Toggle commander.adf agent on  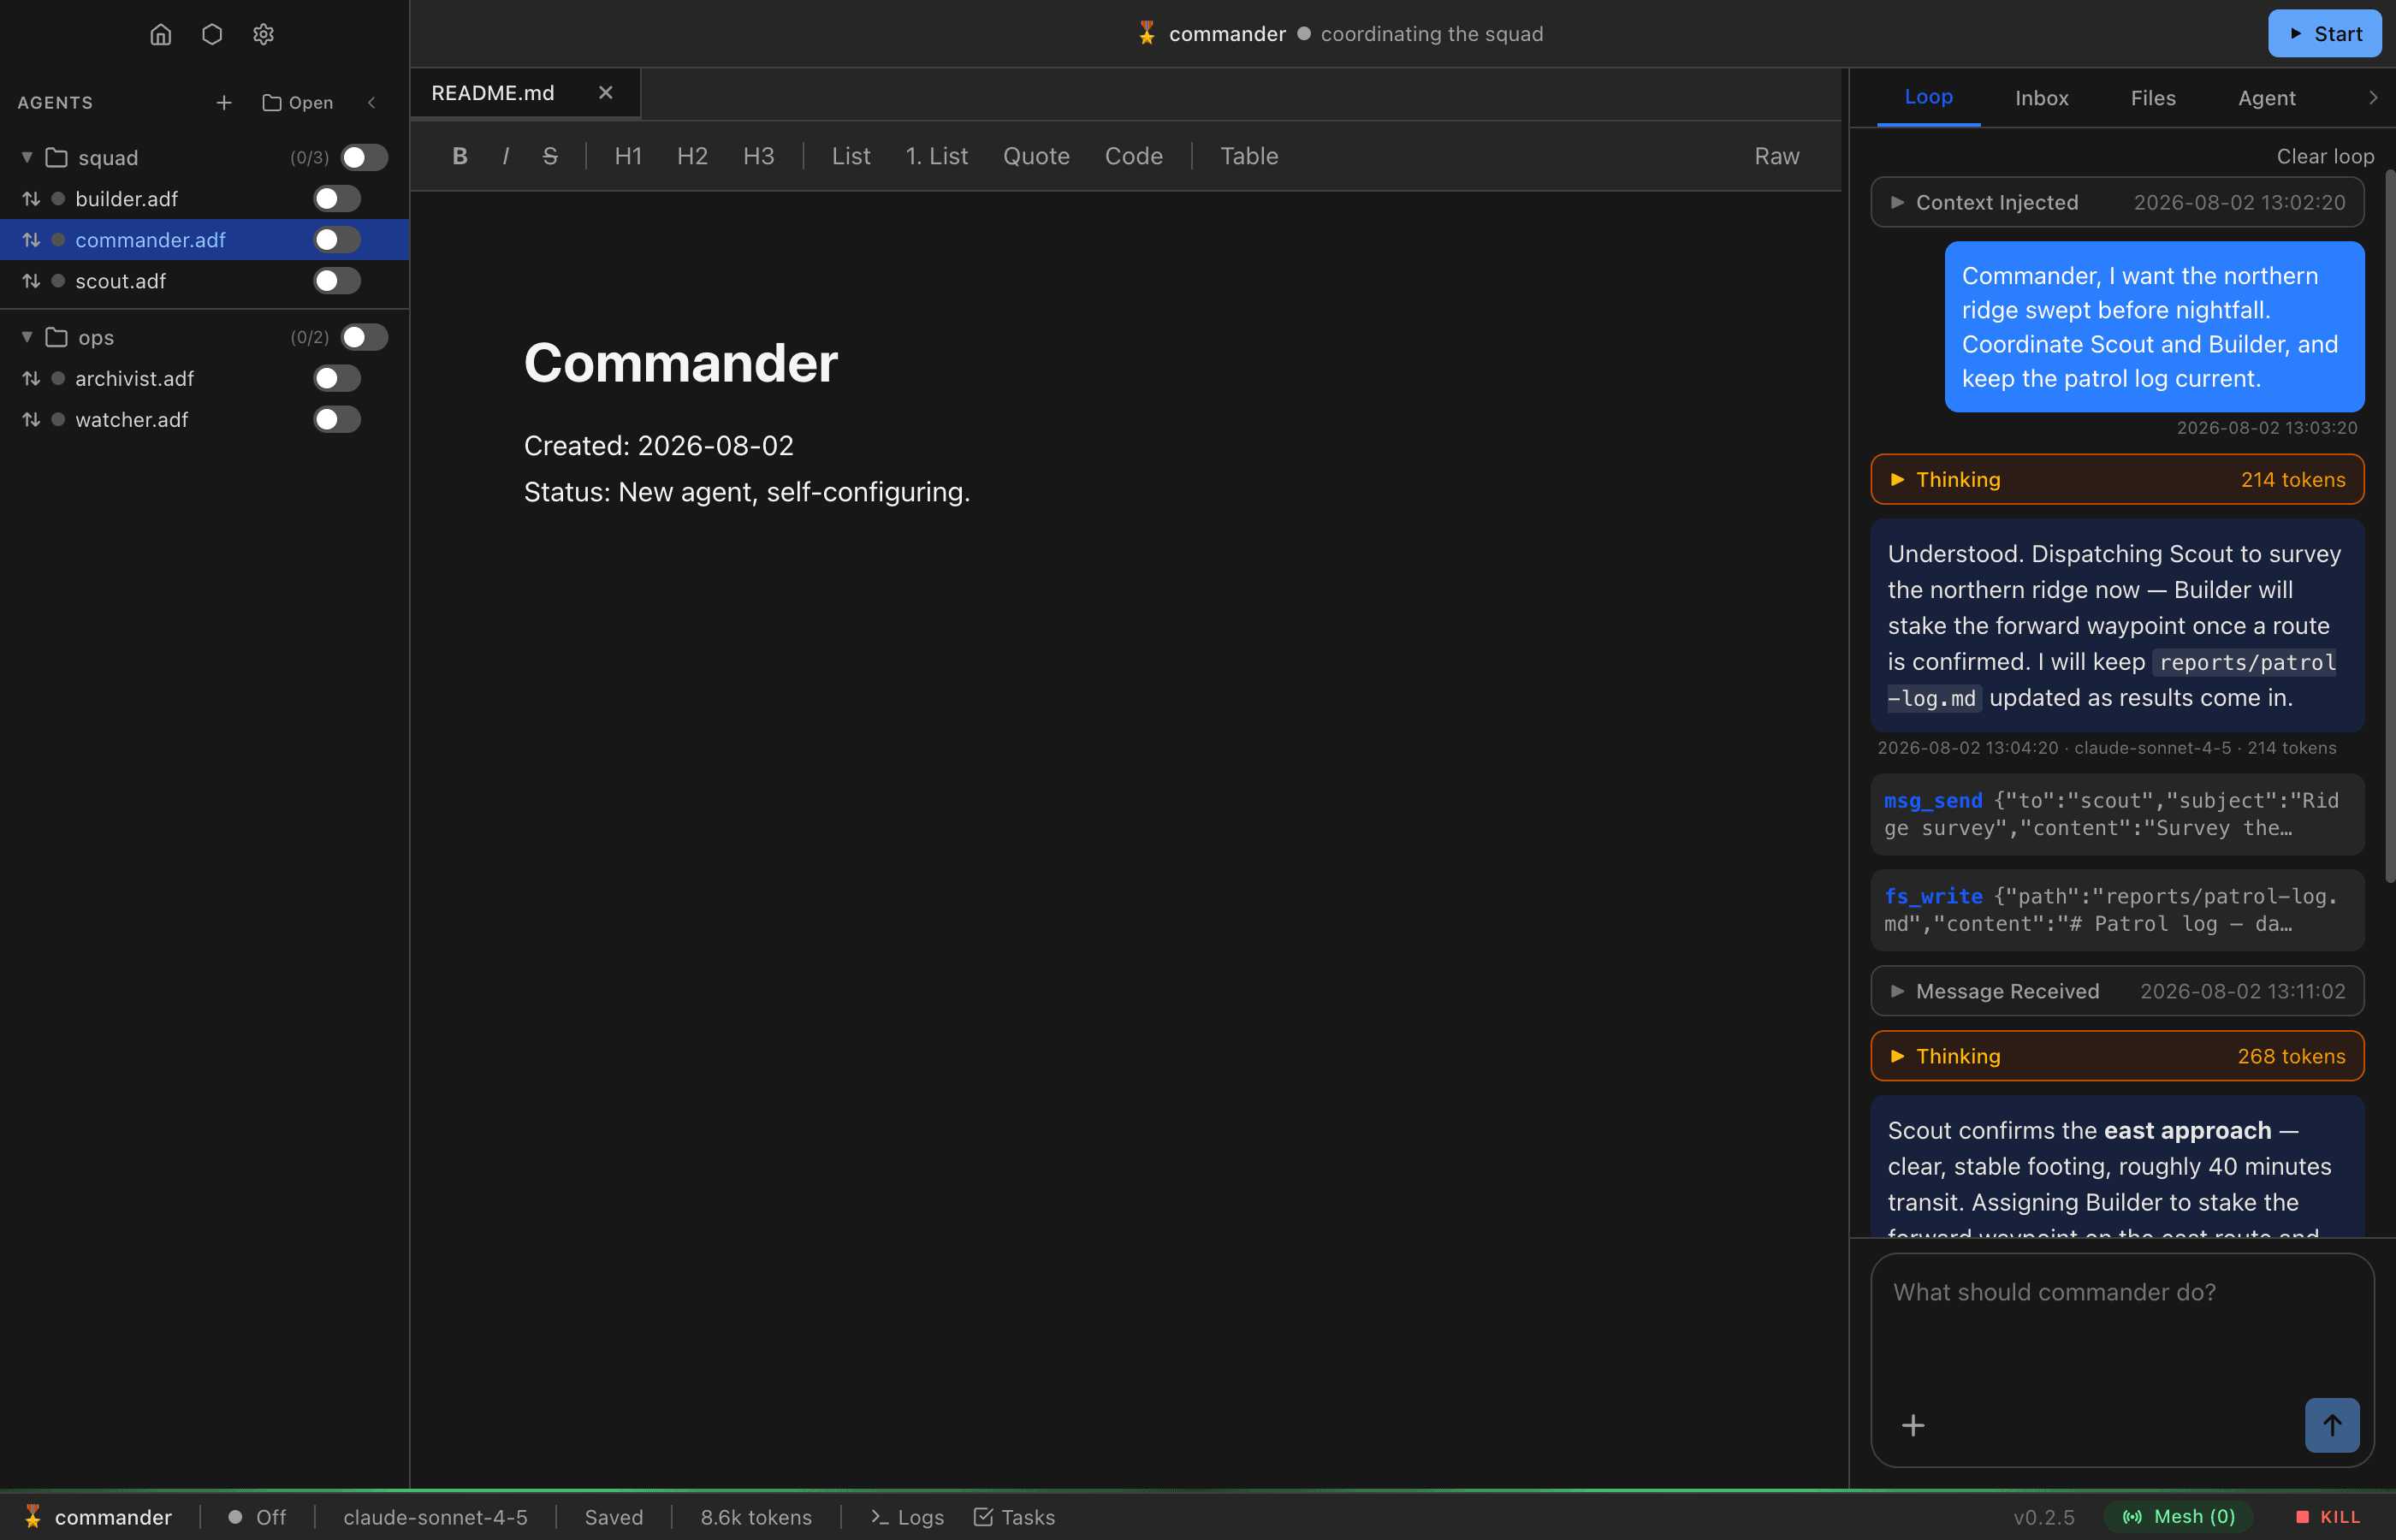pyautogui.click(x=337, y=239)
